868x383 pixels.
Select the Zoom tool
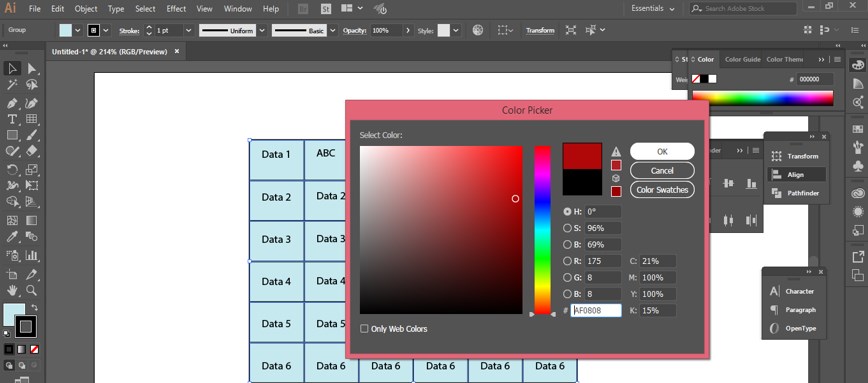(32, 290)
